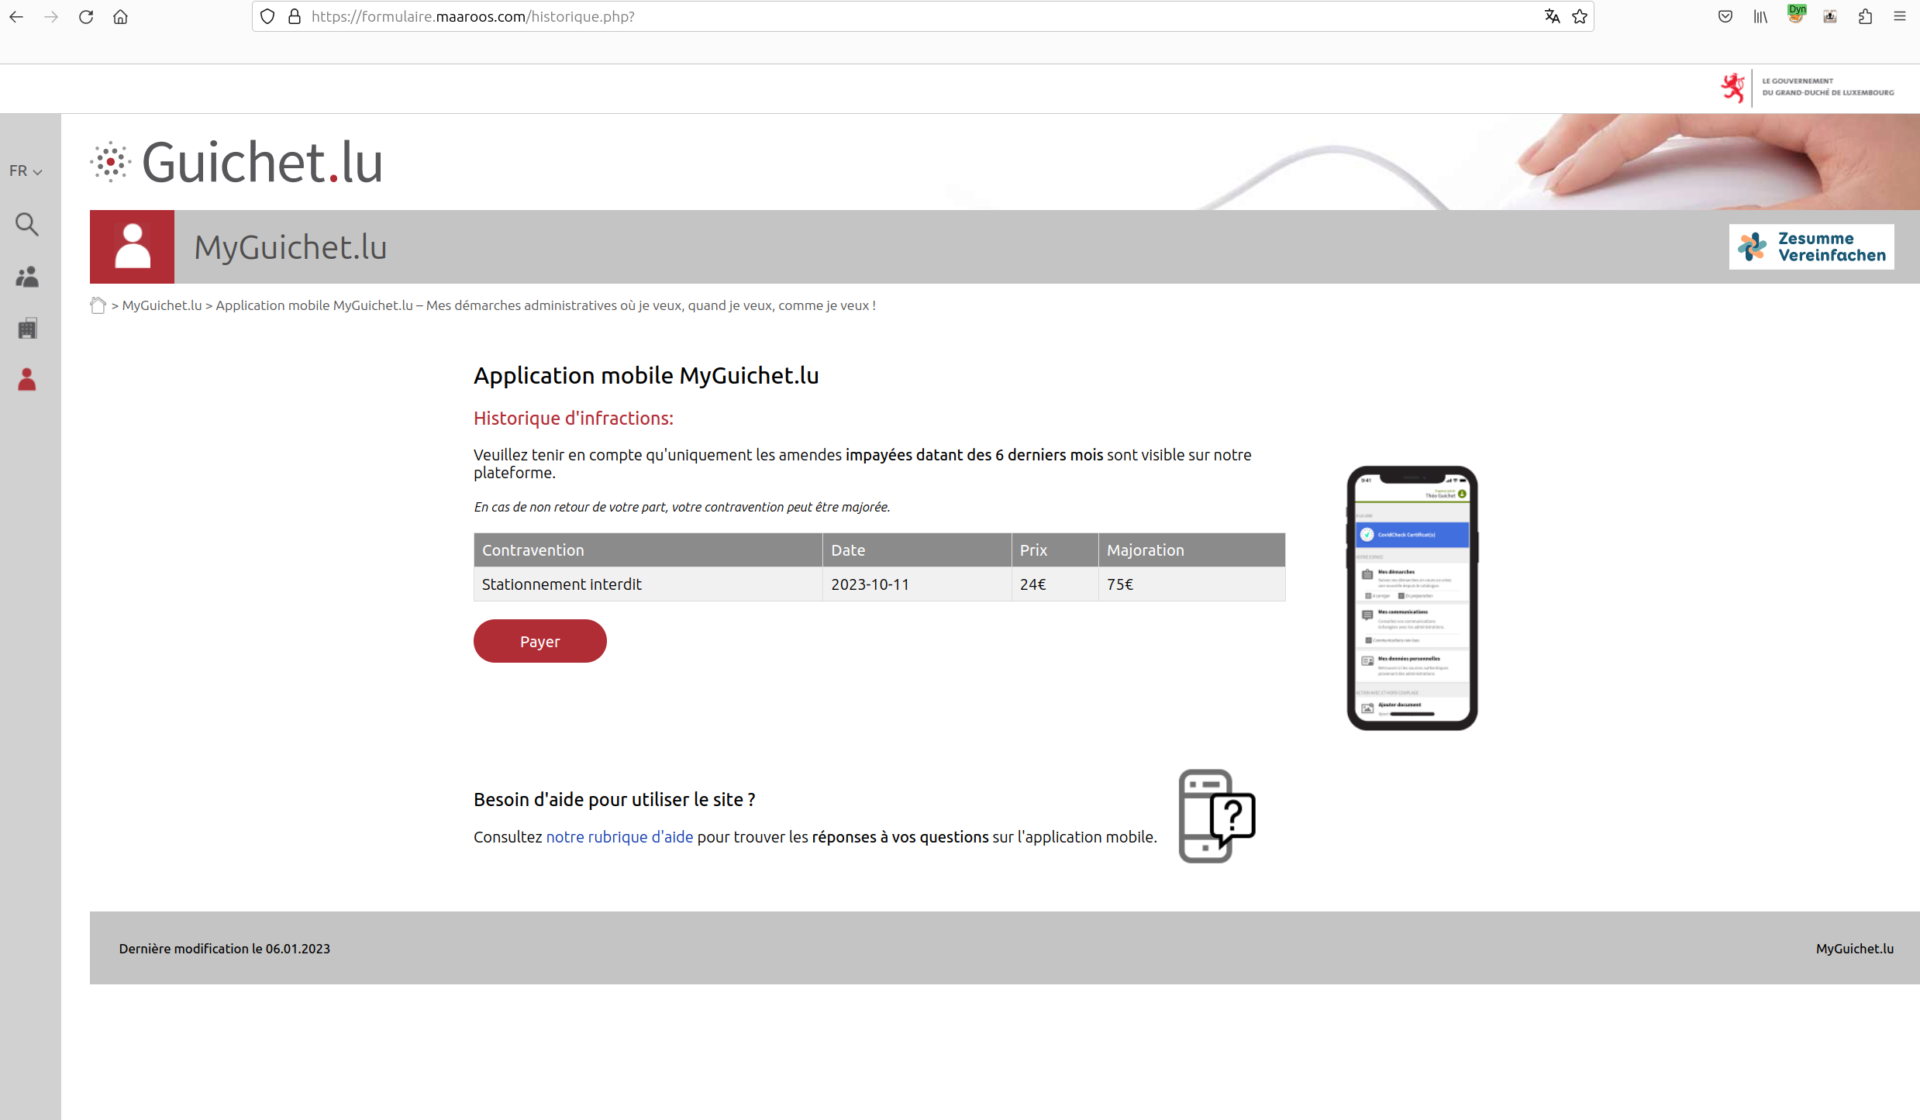Open the sidebar search magnifier
The height and width of the screenshot is (1120, 1920).
click(x=27, y=224)
